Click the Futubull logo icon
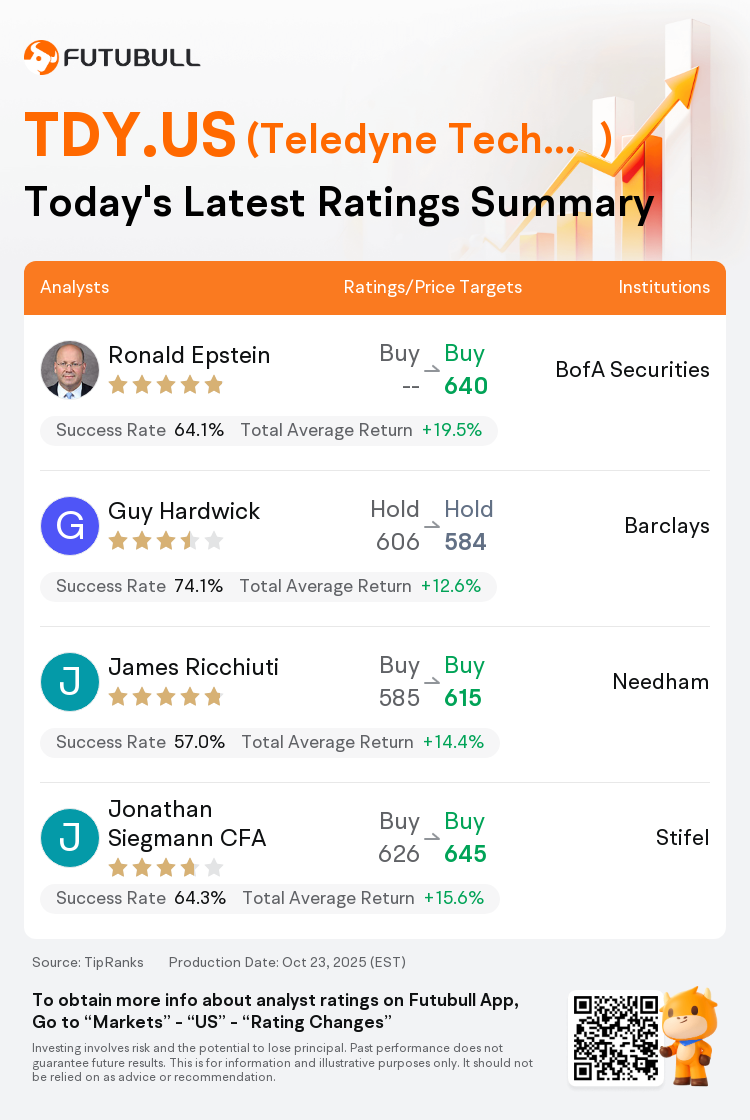The width and height of the screenshot is (750, 1120). click(x=40, y=57)
